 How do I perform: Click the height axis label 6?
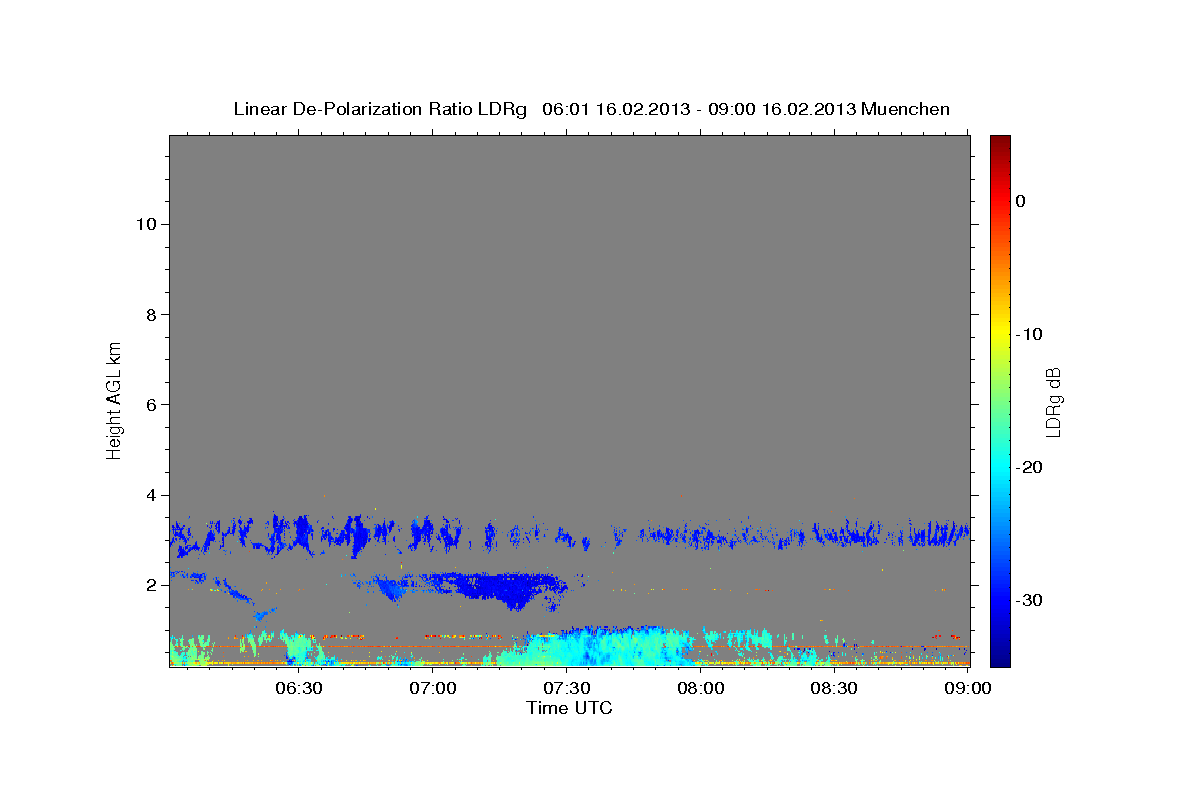pyautogui.click(x=150, y=404)
